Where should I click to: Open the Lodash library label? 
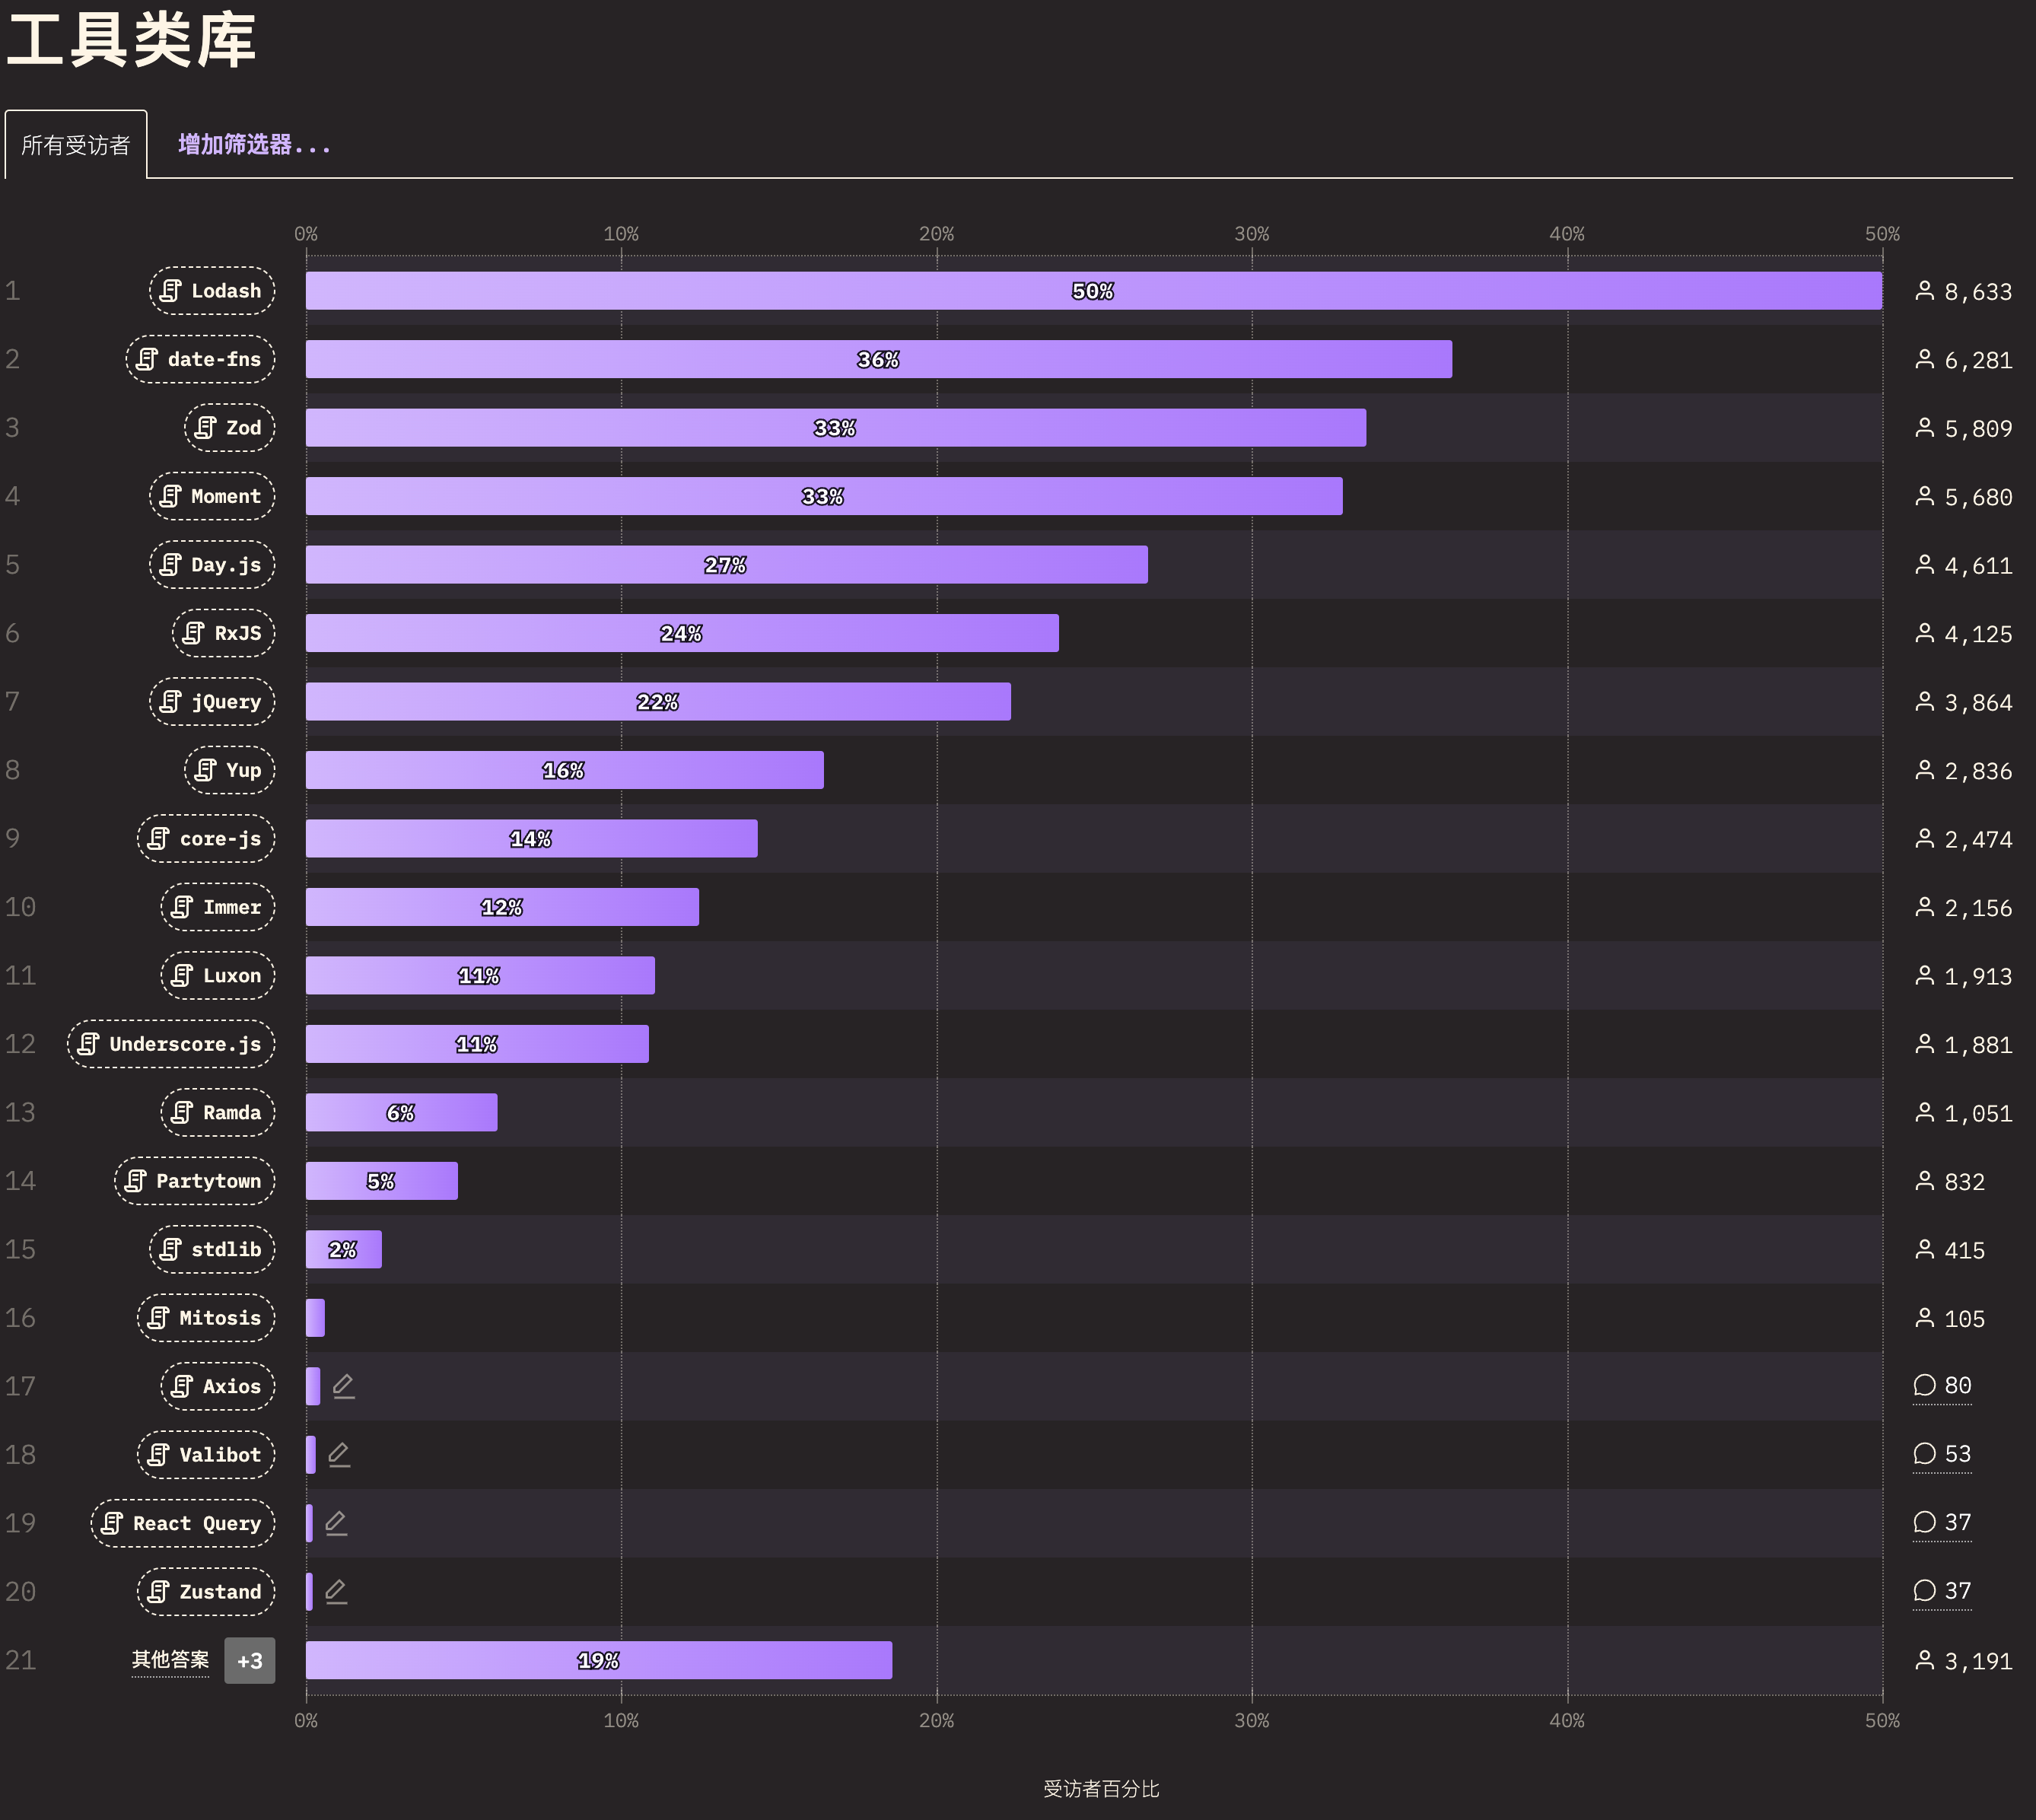coord(212,291)
